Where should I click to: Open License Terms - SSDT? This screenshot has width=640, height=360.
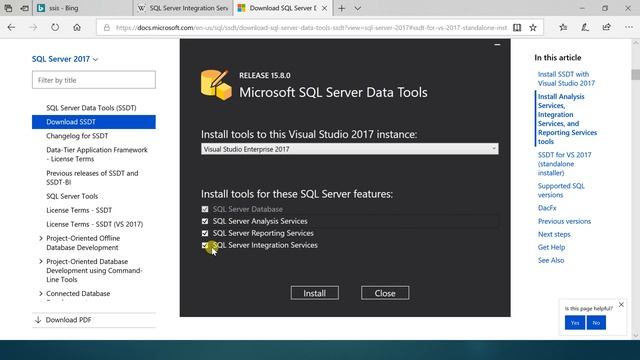tap(79, 210)
